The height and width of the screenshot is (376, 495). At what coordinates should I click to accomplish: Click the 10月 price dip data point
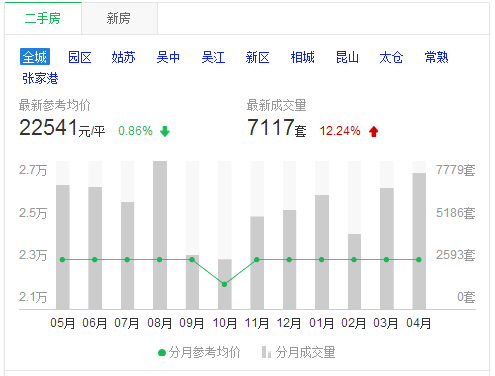[224, 284]
